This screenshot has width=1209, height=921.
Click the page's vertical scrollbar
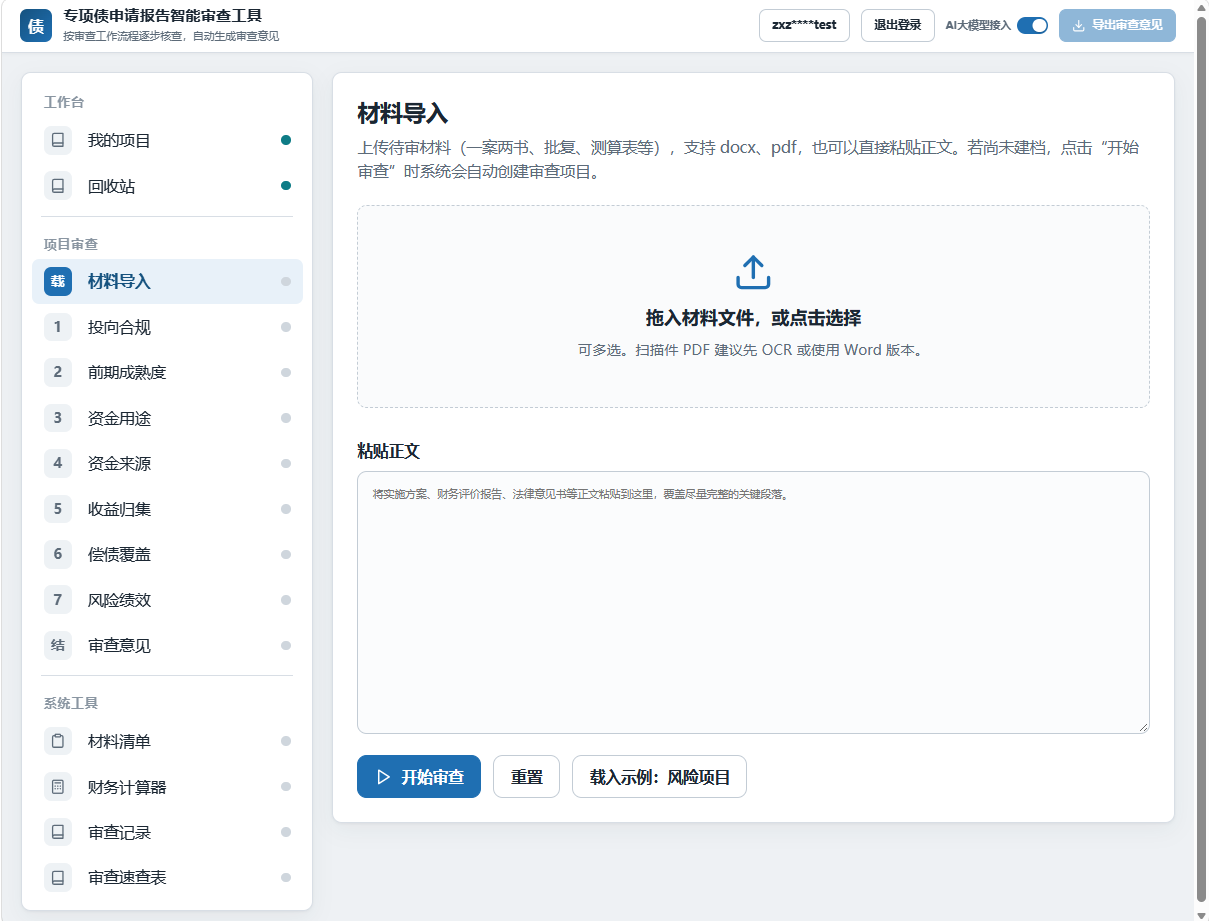pyautogui.click(x=1201, y=460)
